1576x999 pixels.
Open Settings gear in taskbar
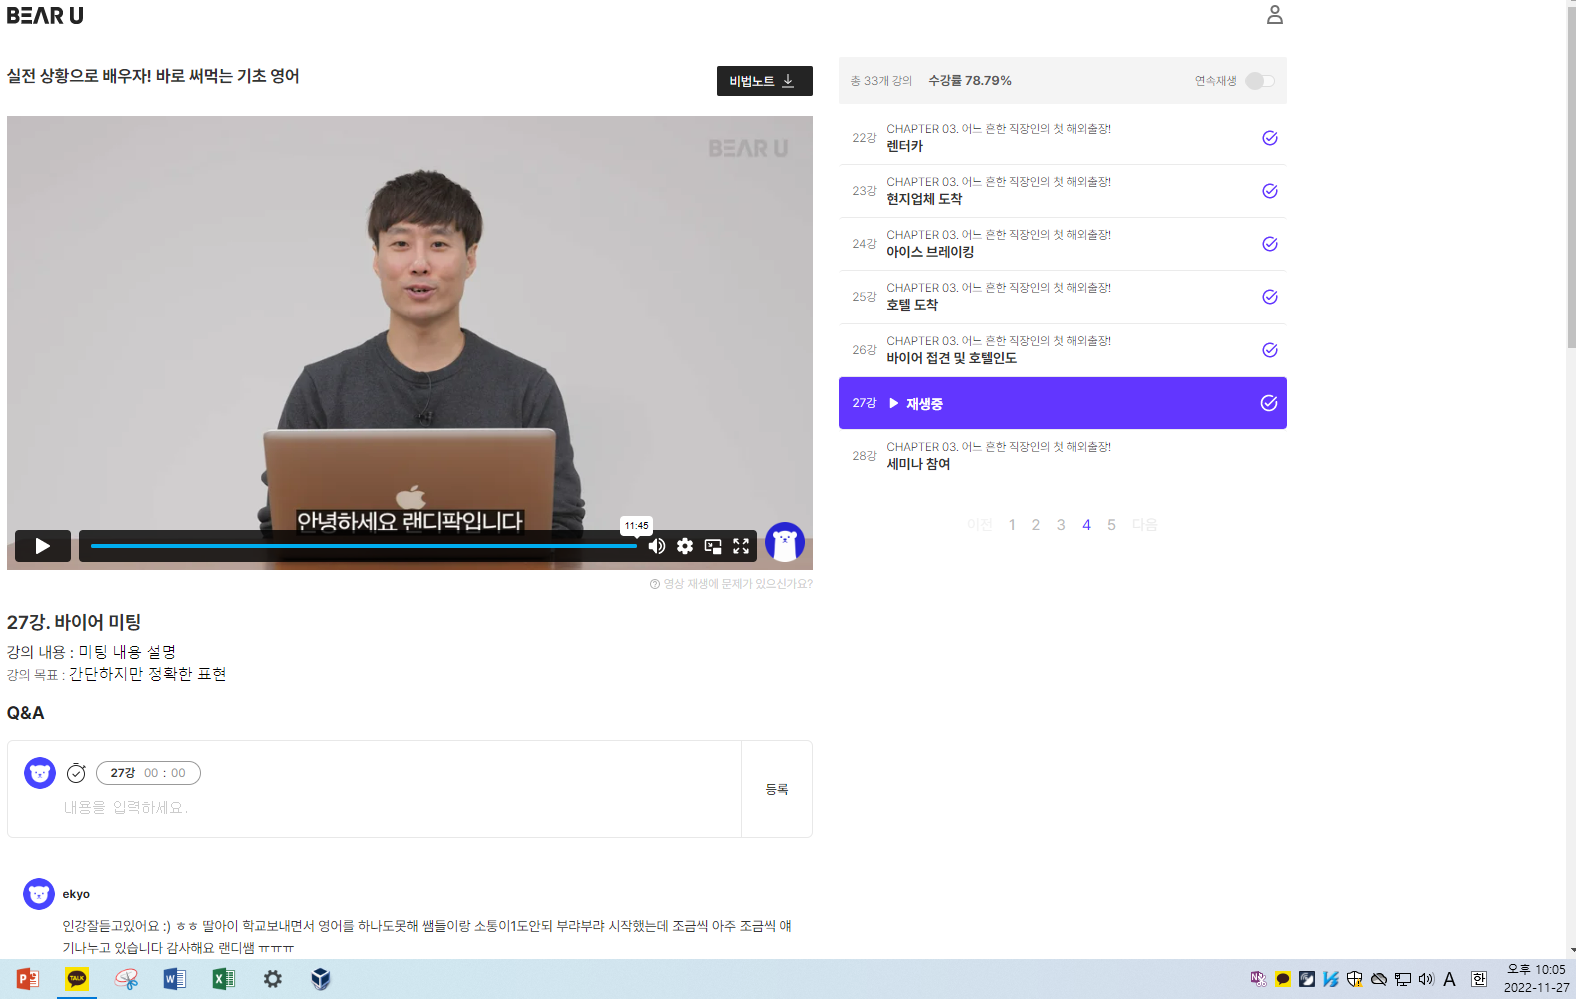(272, 979)
